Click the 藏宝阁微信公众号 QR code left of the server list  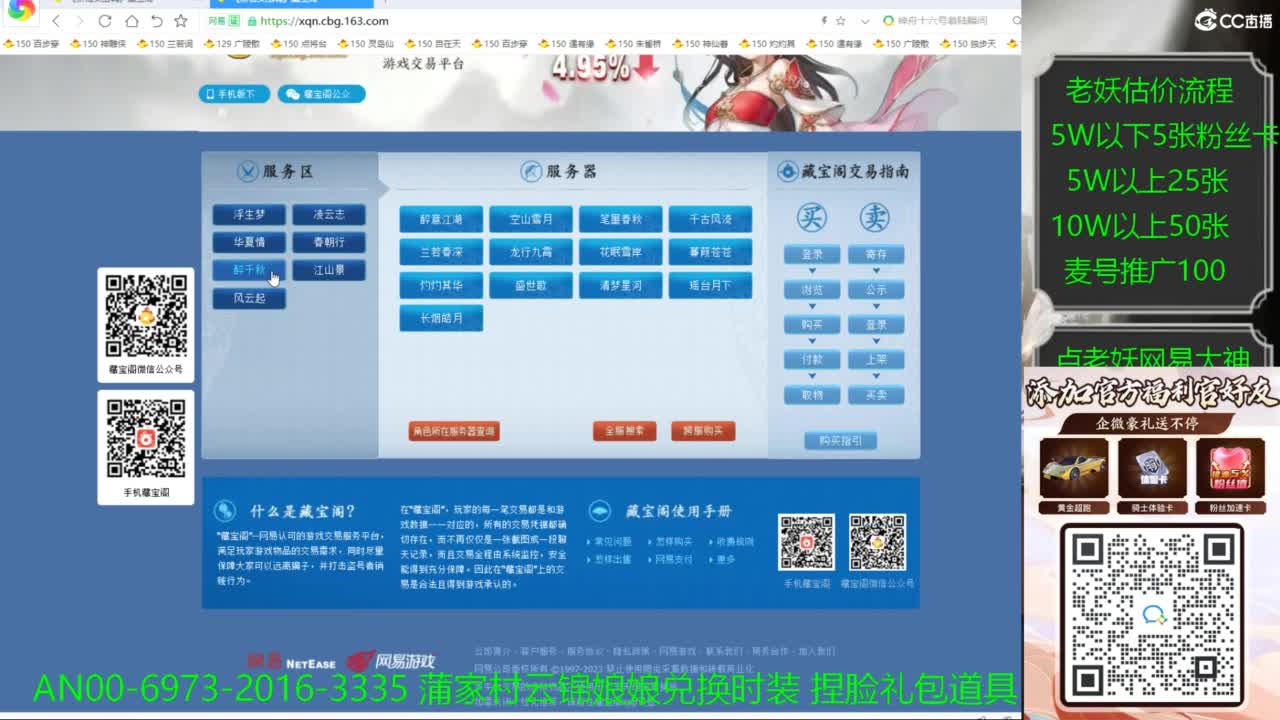click(146, 316)
